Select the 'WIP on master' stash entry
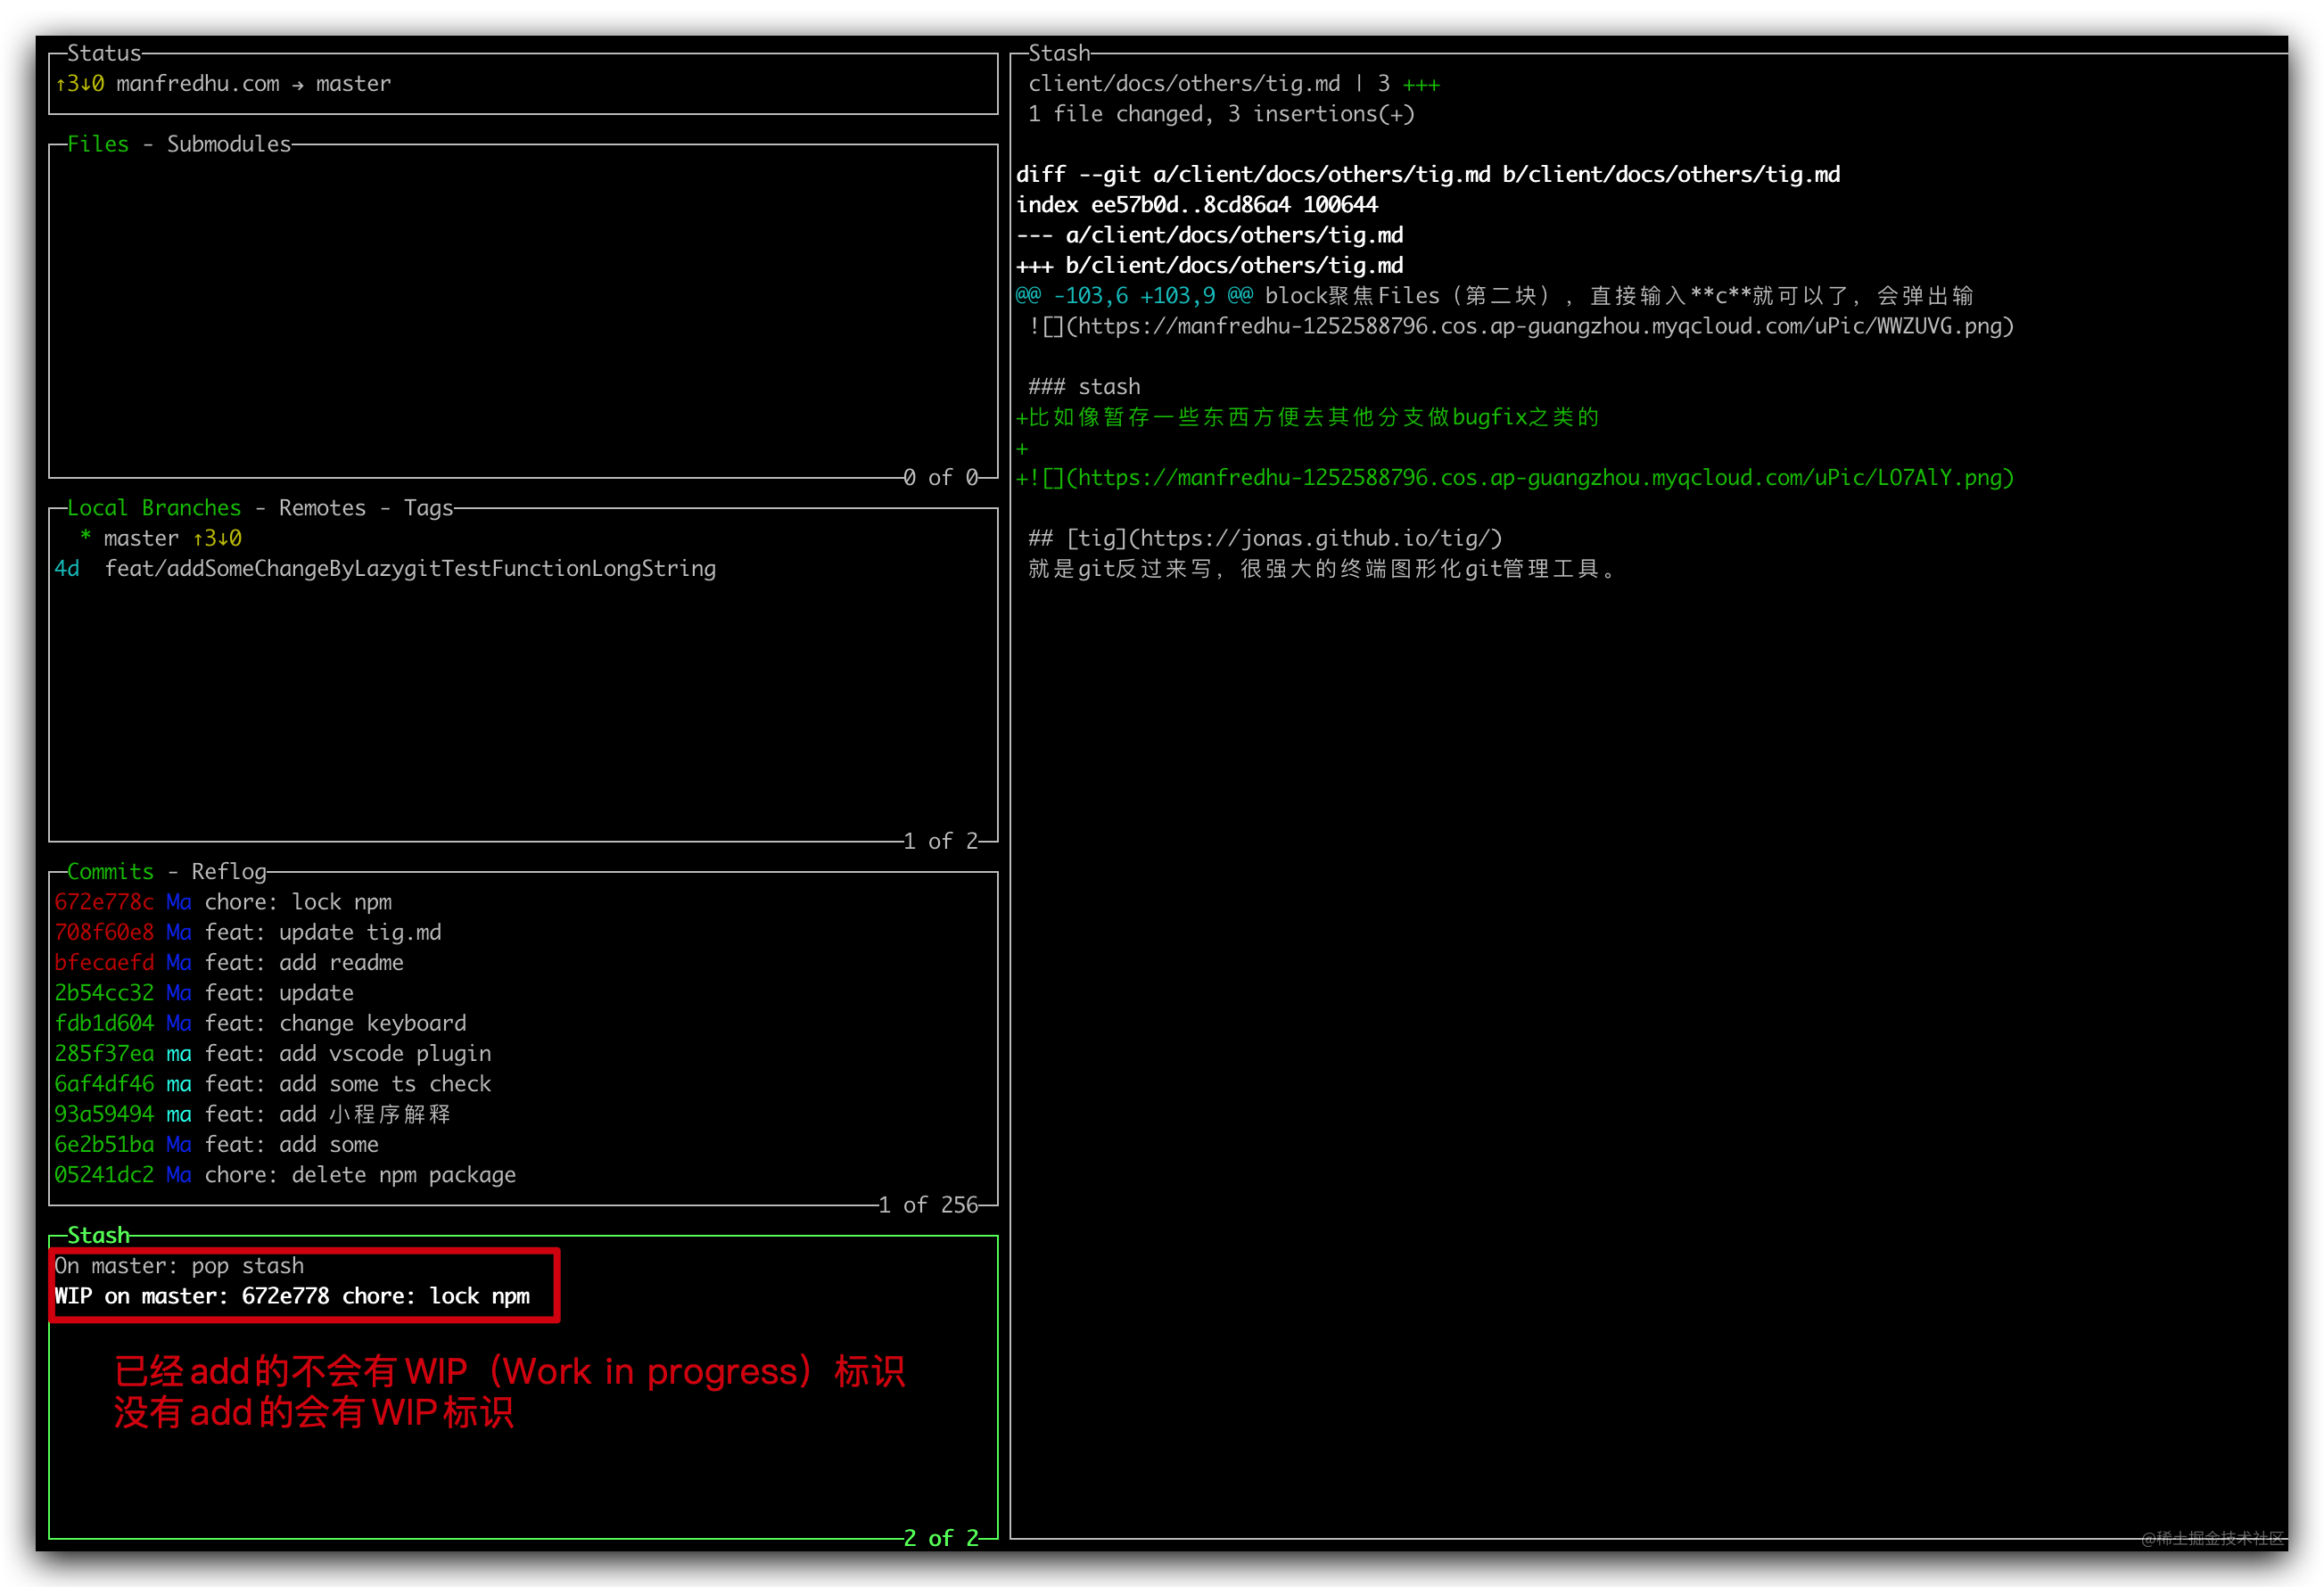The height and width of the screenshot is (1587, 2324). 292,1297
